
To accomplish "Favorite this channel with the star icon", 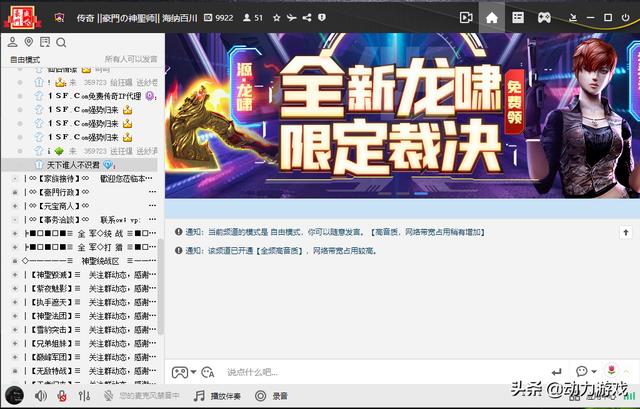I will pos(277,18).
